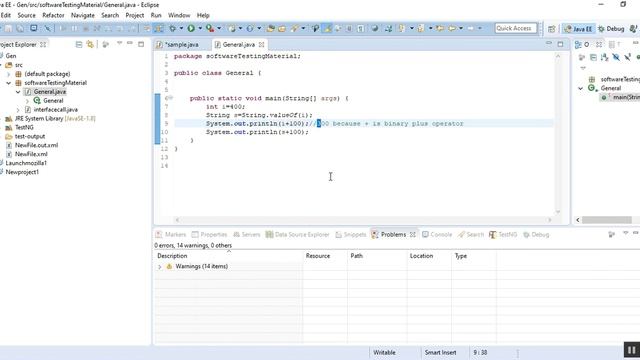Close the Problems view tab
This screenshot has height=360, width=640.
(x=413, y=235)
